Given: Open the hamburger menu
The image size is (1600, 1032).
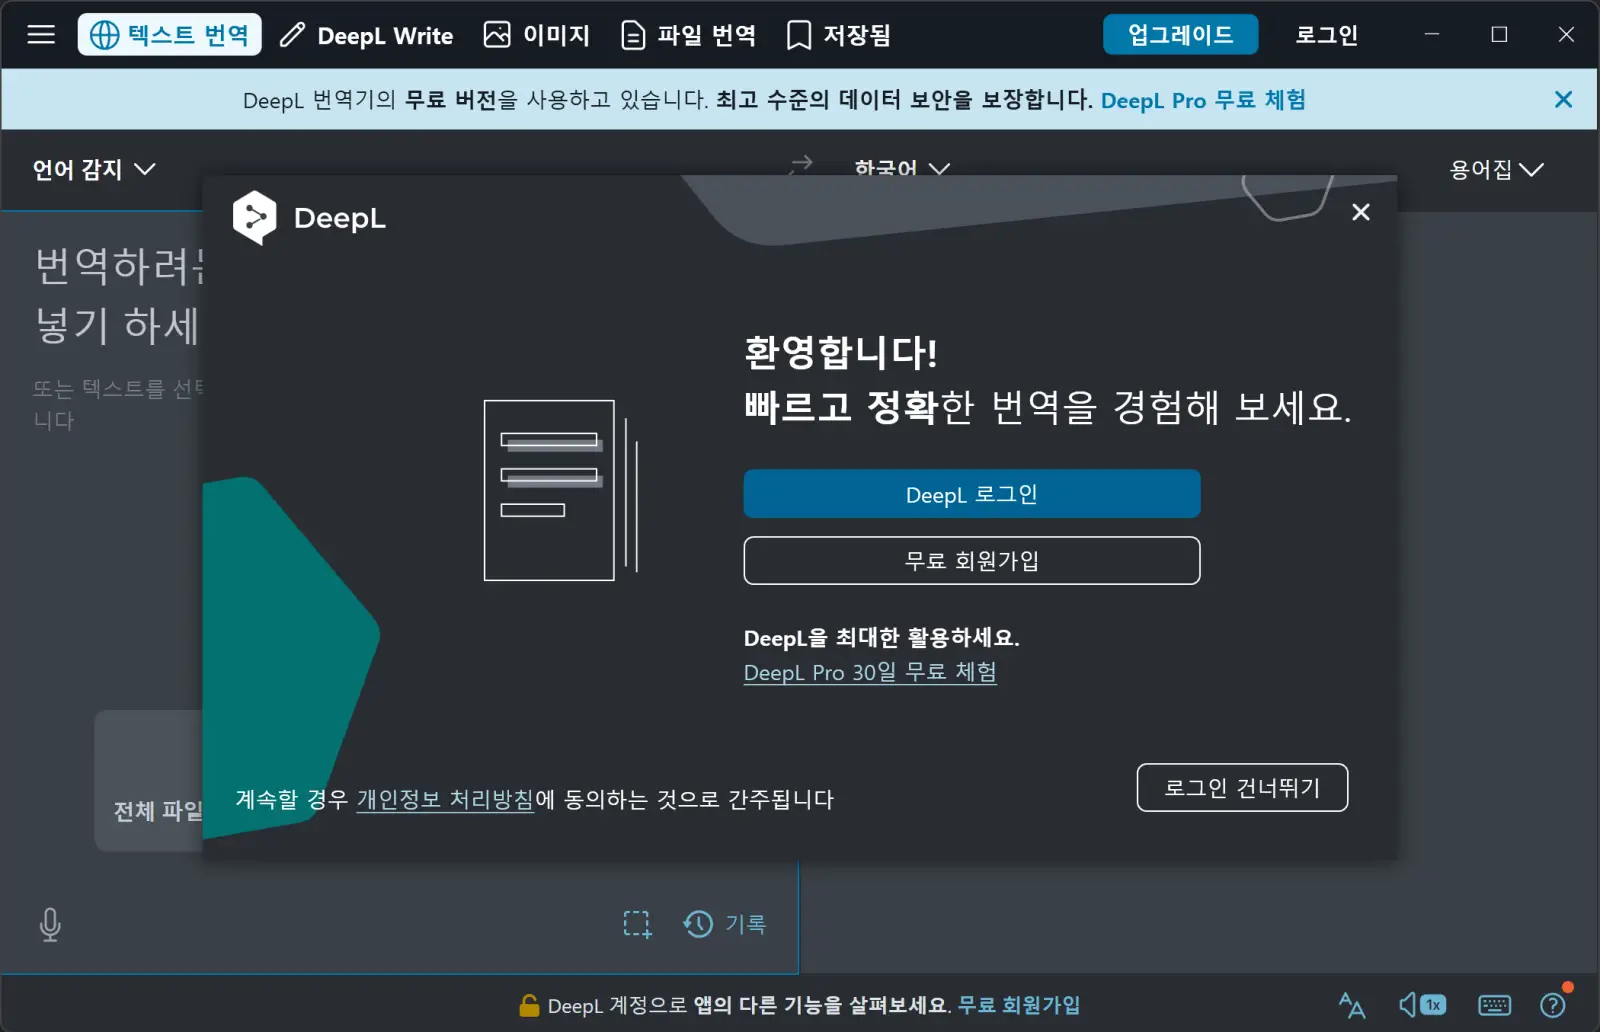Looking at the screenshot, I should coord(41,35).
